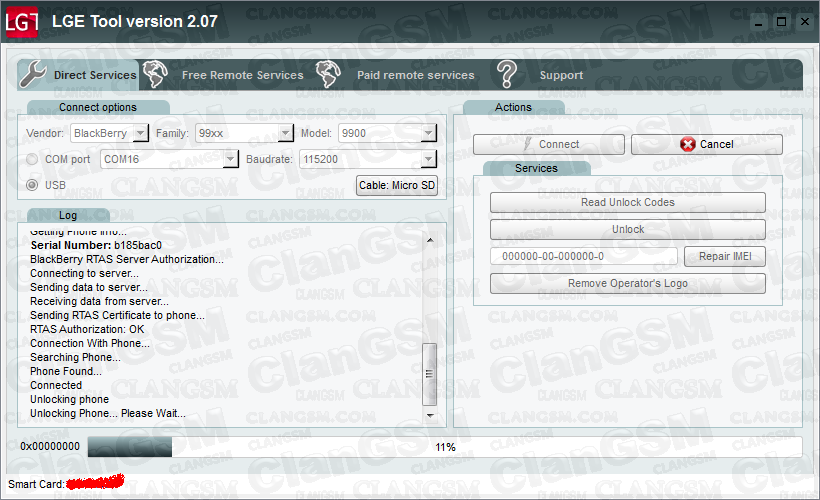This screenshot has height=500, width=820.
Task: Minimize the LGE Tool window
Action: tap(759, 22)
